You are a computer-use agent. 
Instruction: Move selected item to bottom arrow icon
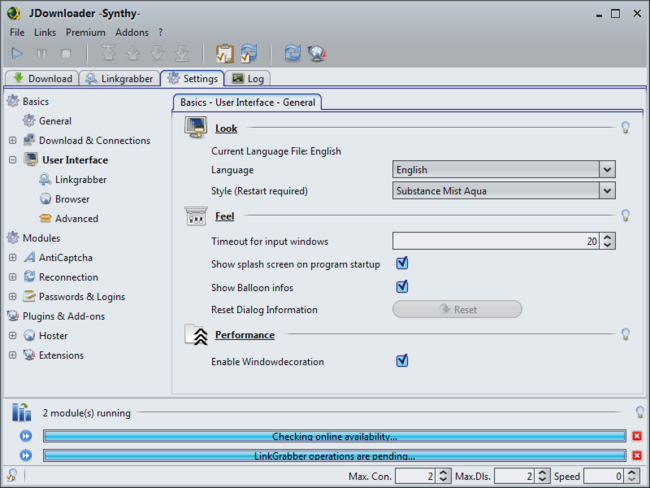(x=182, y=53)
